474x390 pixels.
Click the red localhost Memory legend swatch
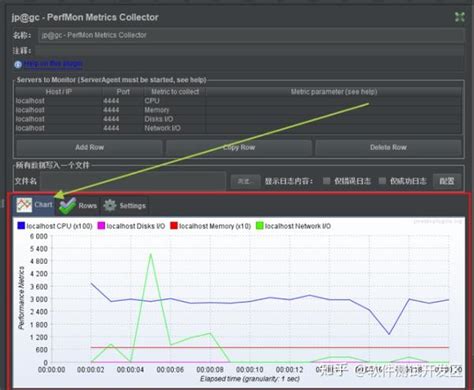[174, 226]
